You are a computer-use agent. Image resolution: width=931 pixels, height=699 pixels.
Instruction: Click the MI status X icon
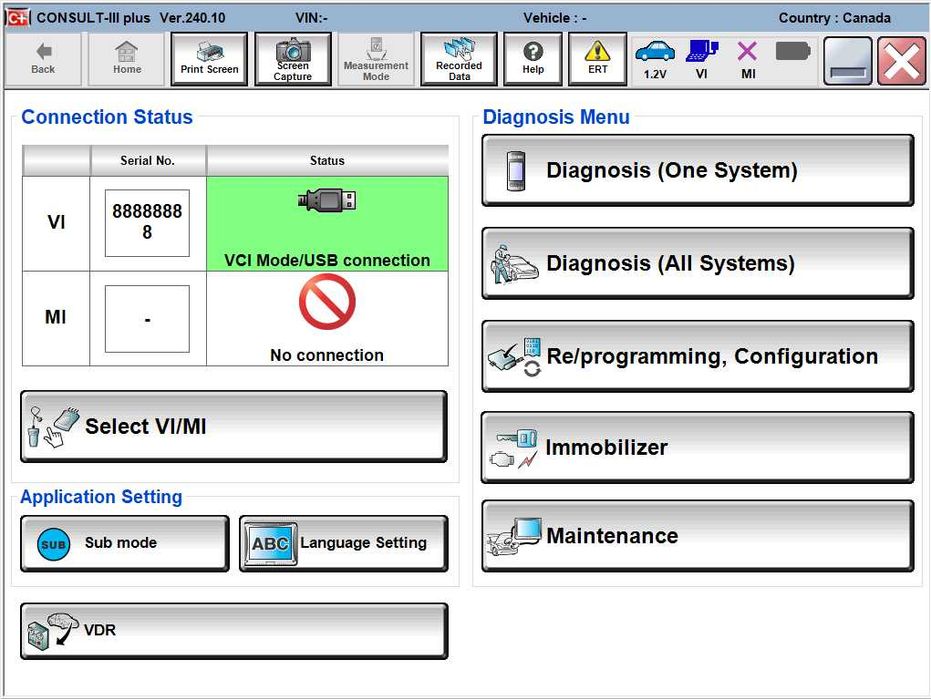747,52
